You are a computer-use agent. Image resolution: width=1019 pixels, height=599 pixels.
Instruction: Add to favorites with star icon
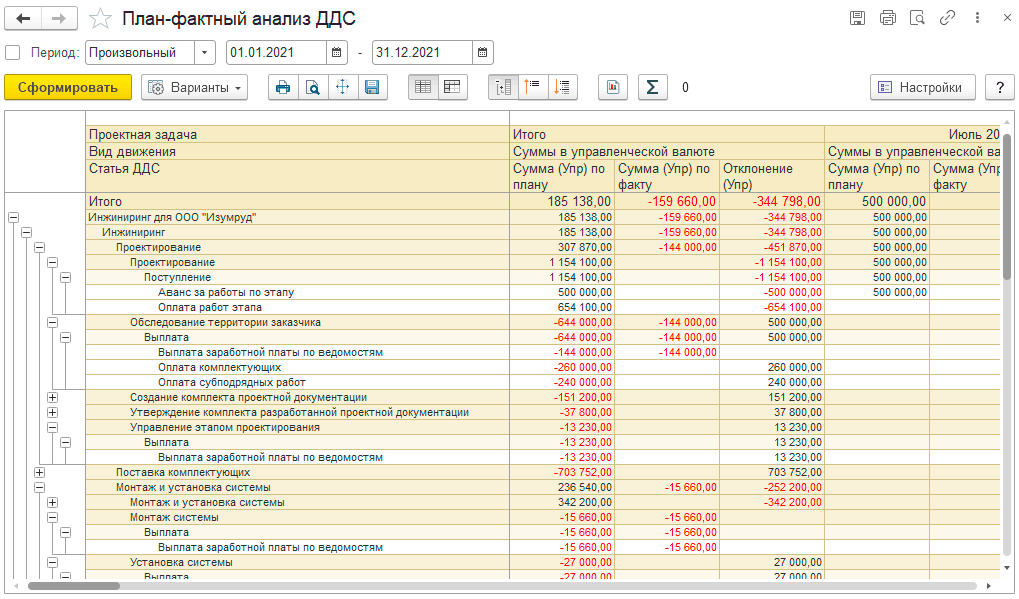(x=100, y=18)
